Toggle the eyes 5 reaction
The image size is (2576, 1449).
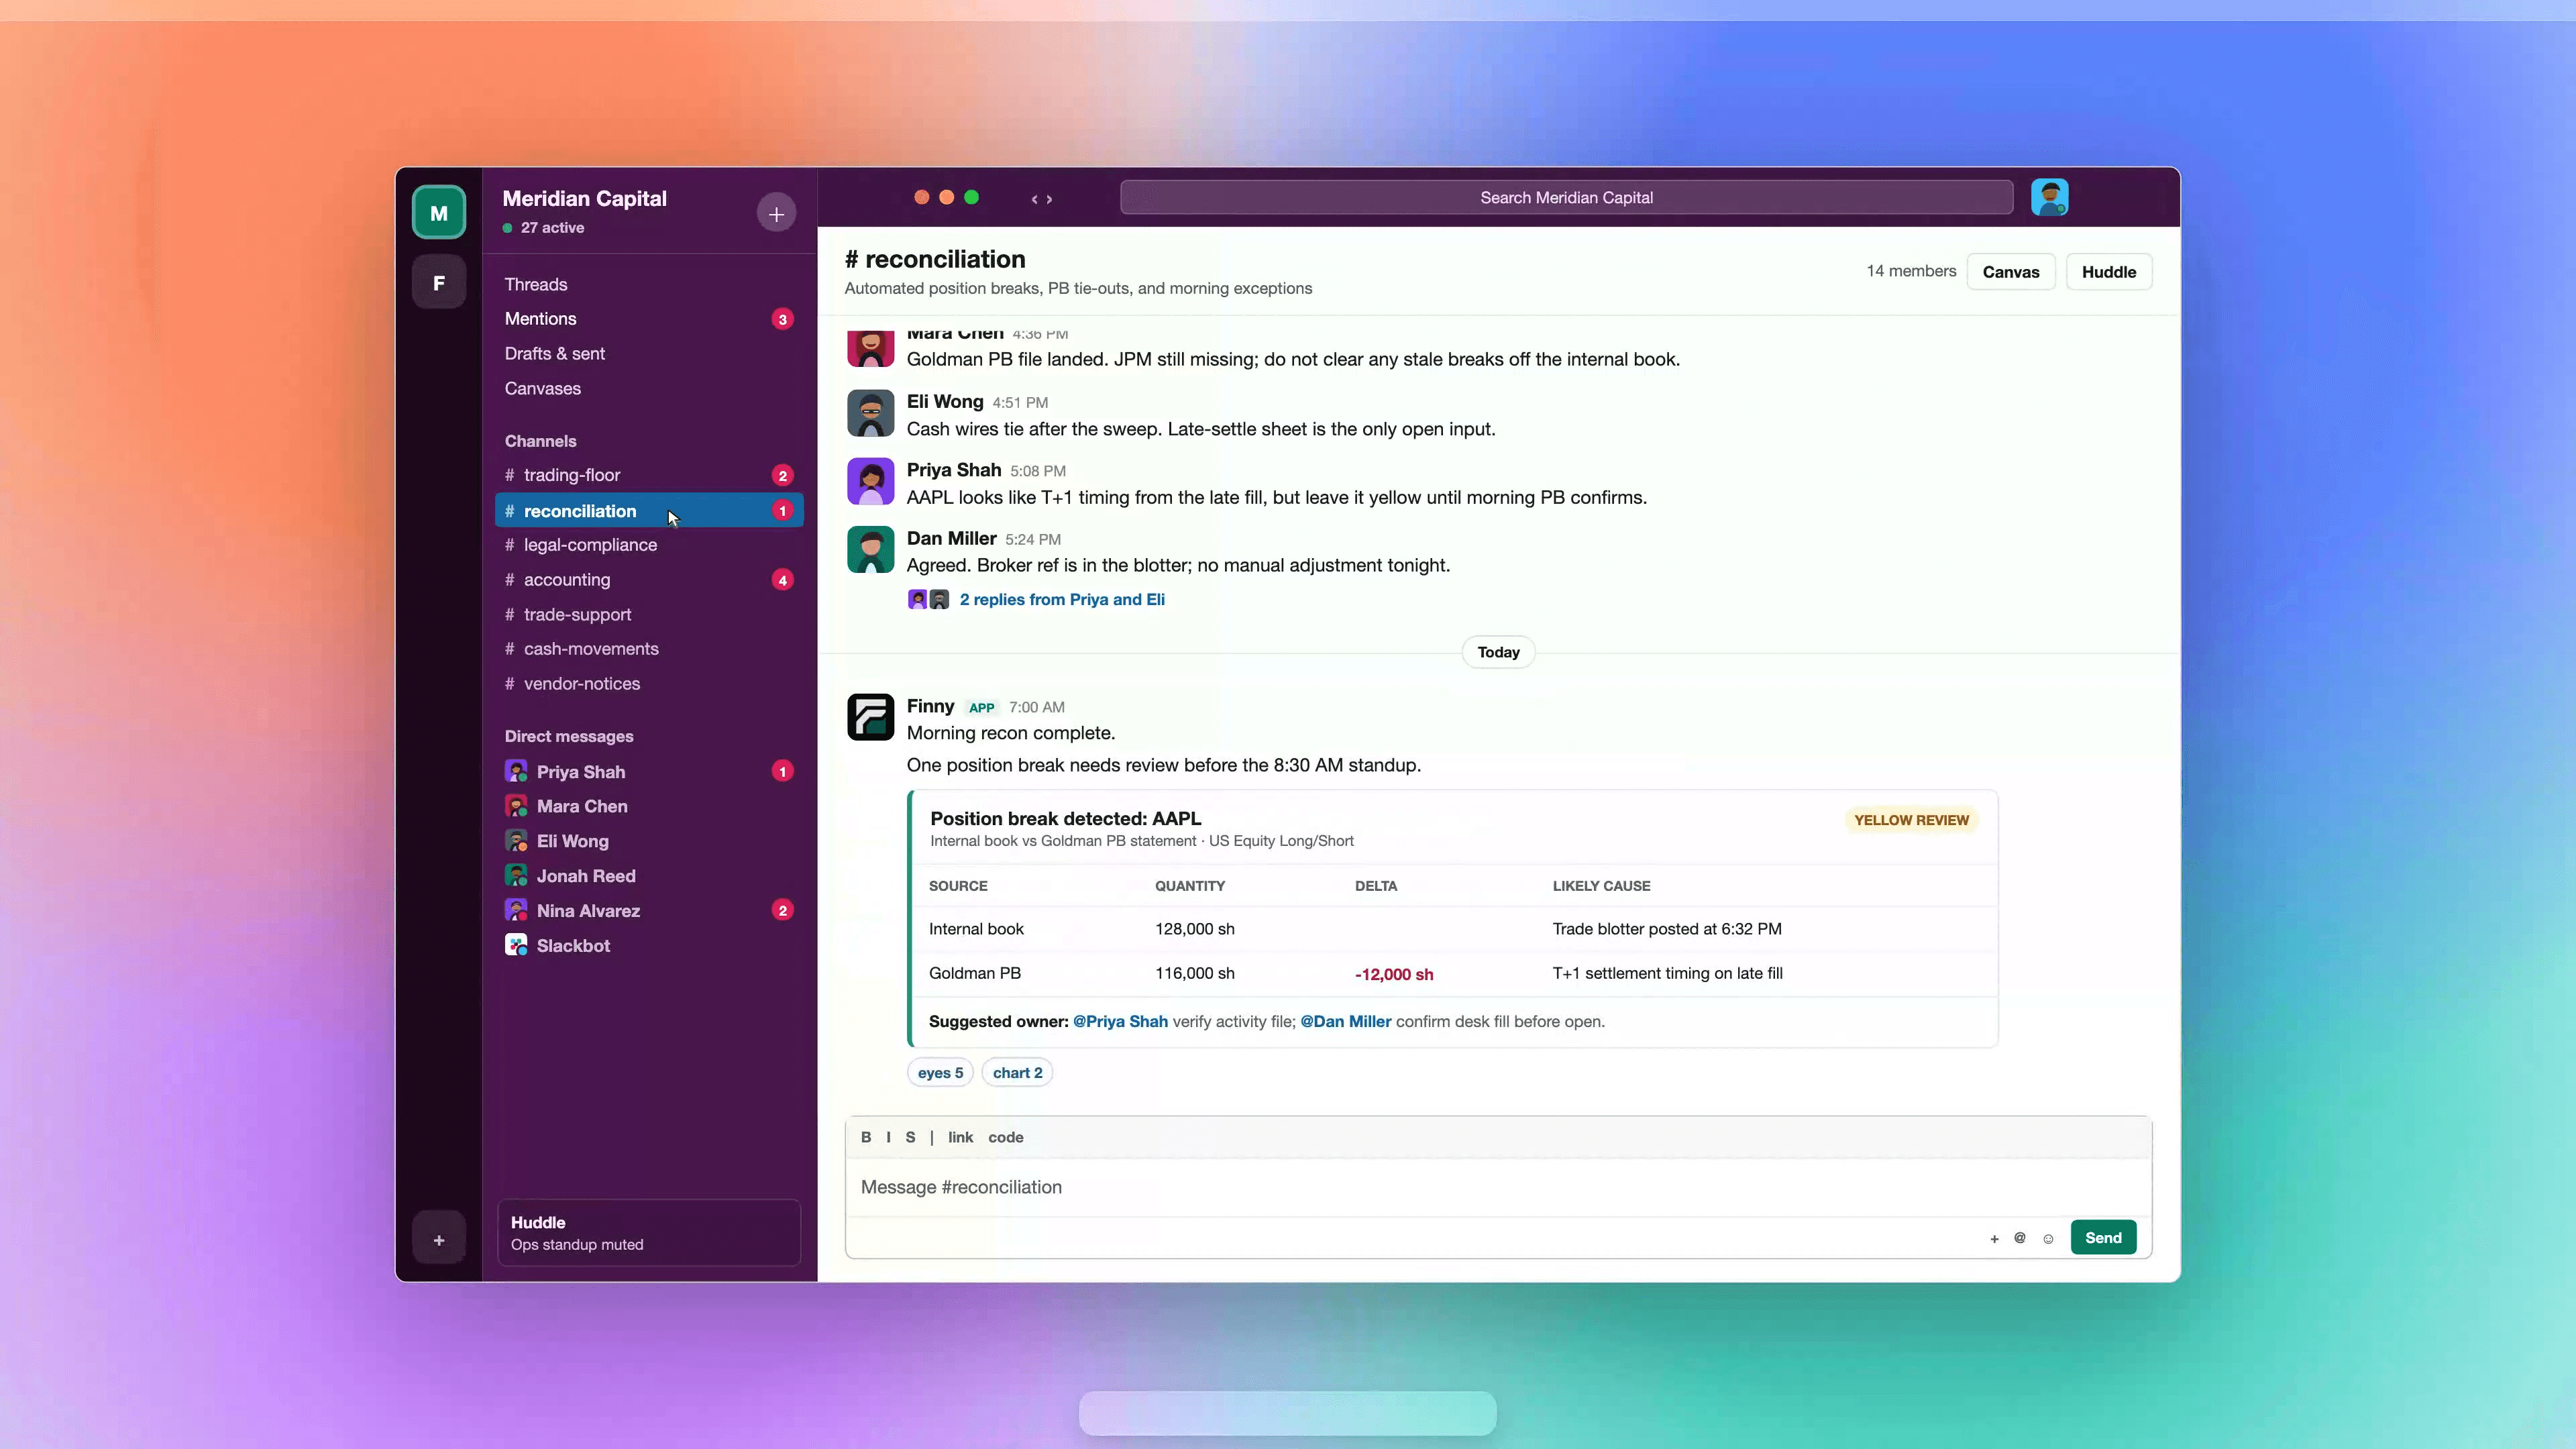[940, 1072]
